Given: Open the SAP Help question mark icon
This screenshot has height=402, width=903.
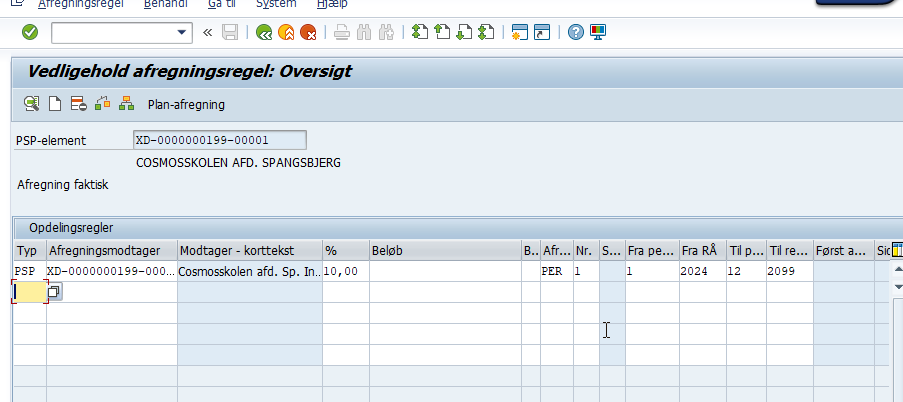Looking at the screenshot, I should pyautogui.click(x=576, y=32).
